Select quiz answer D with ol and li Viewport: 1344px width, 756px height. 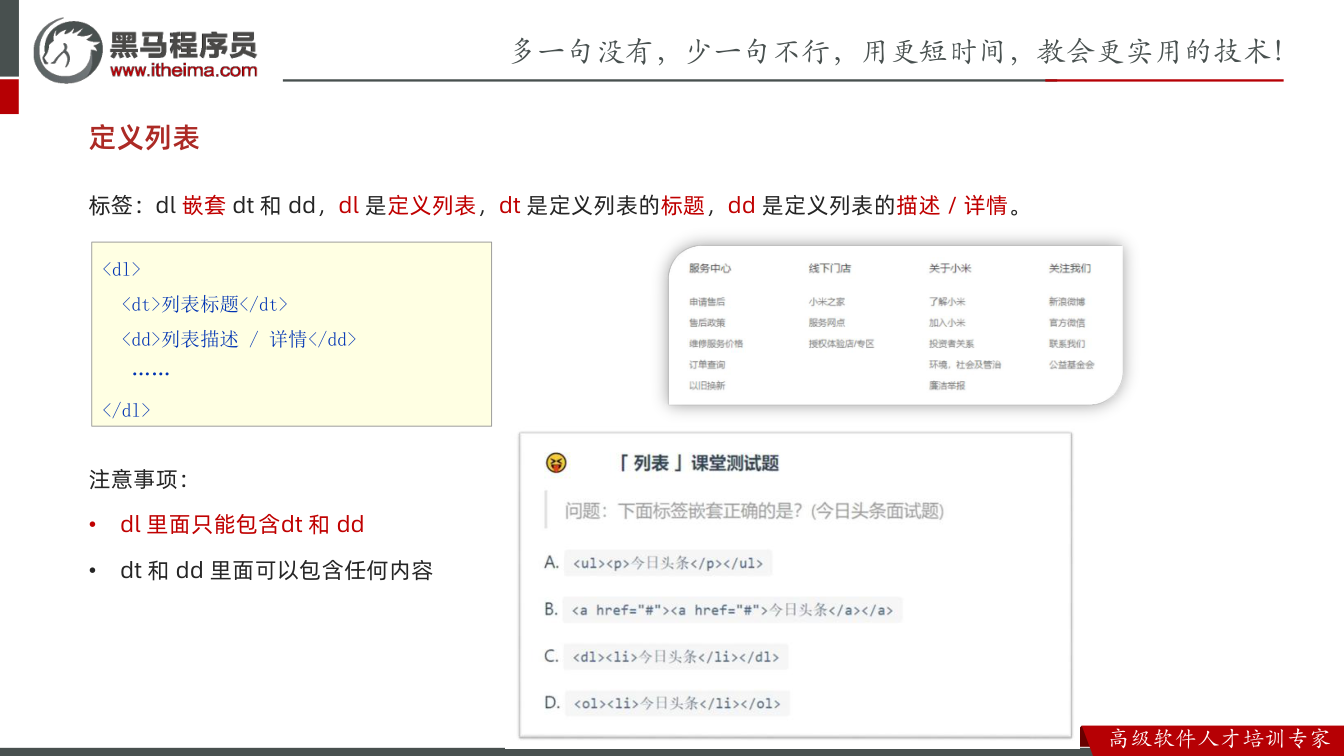point(676,703)
